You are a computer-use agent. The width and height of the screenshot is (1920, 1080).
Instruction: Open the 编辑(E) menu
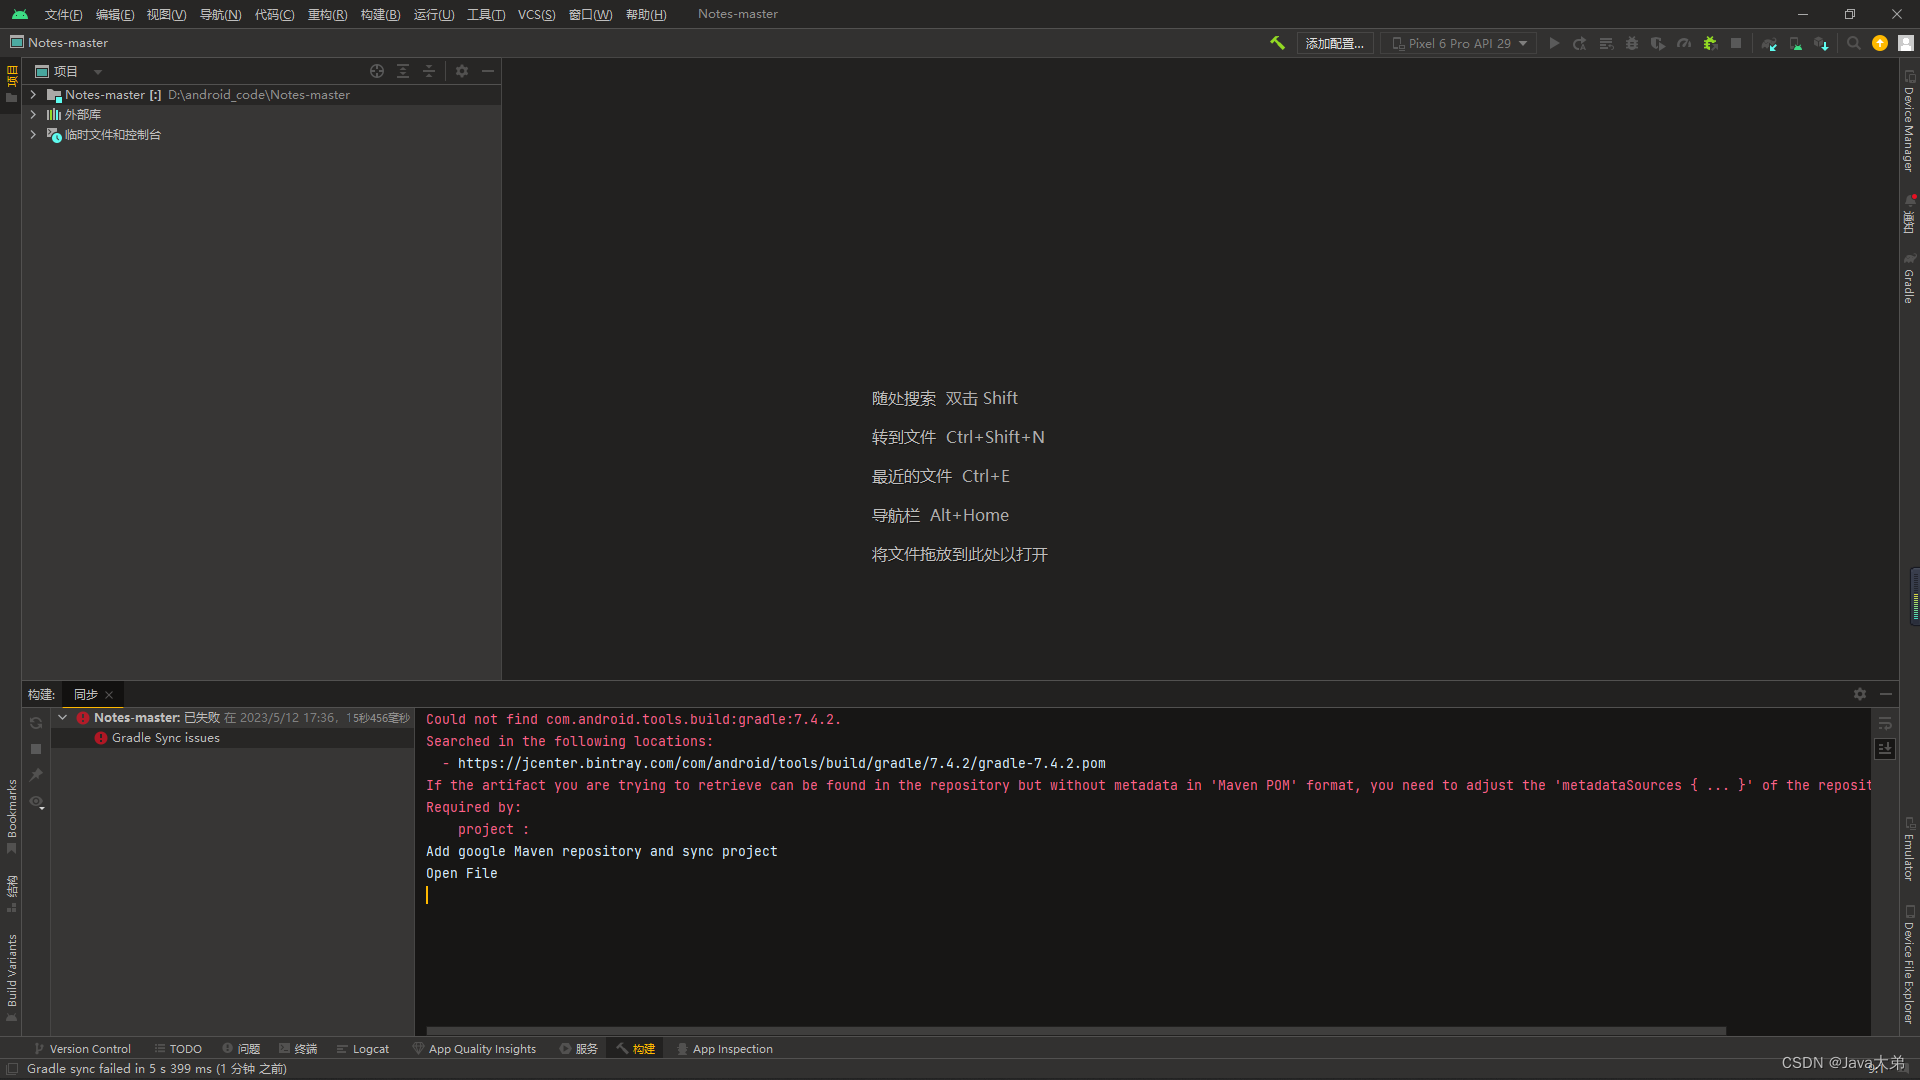pos(115,14)
